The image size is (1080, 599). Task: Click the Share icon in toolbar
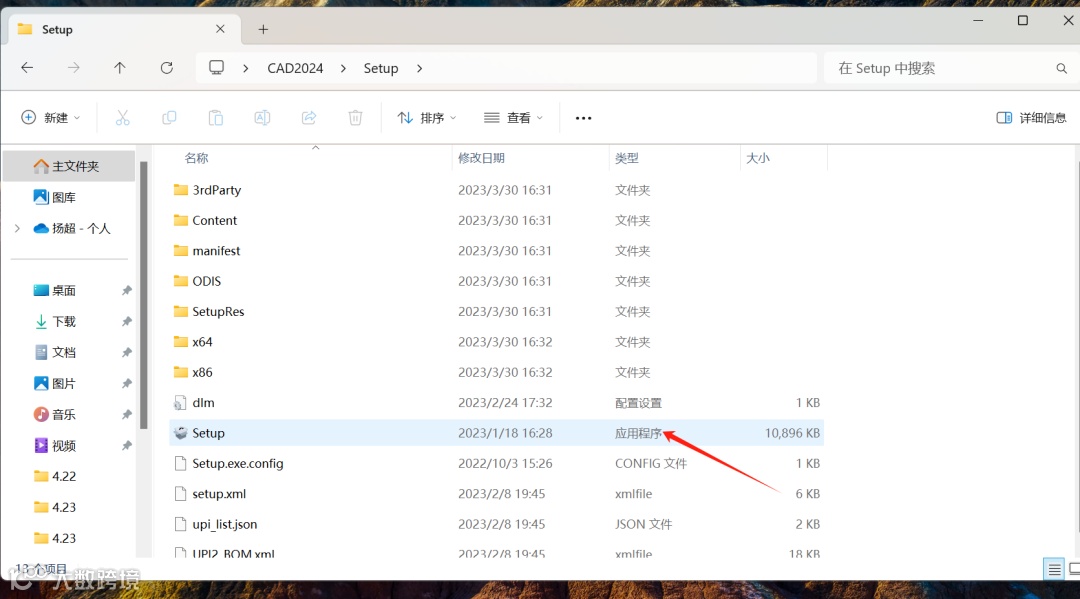click(309, 118)
